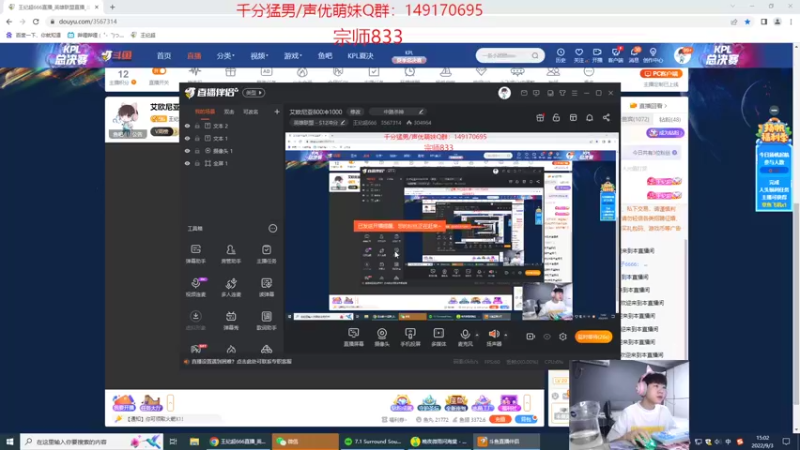Open the Windows Start menu
This screenshot has width=800, height=450.
click(9, 441)
